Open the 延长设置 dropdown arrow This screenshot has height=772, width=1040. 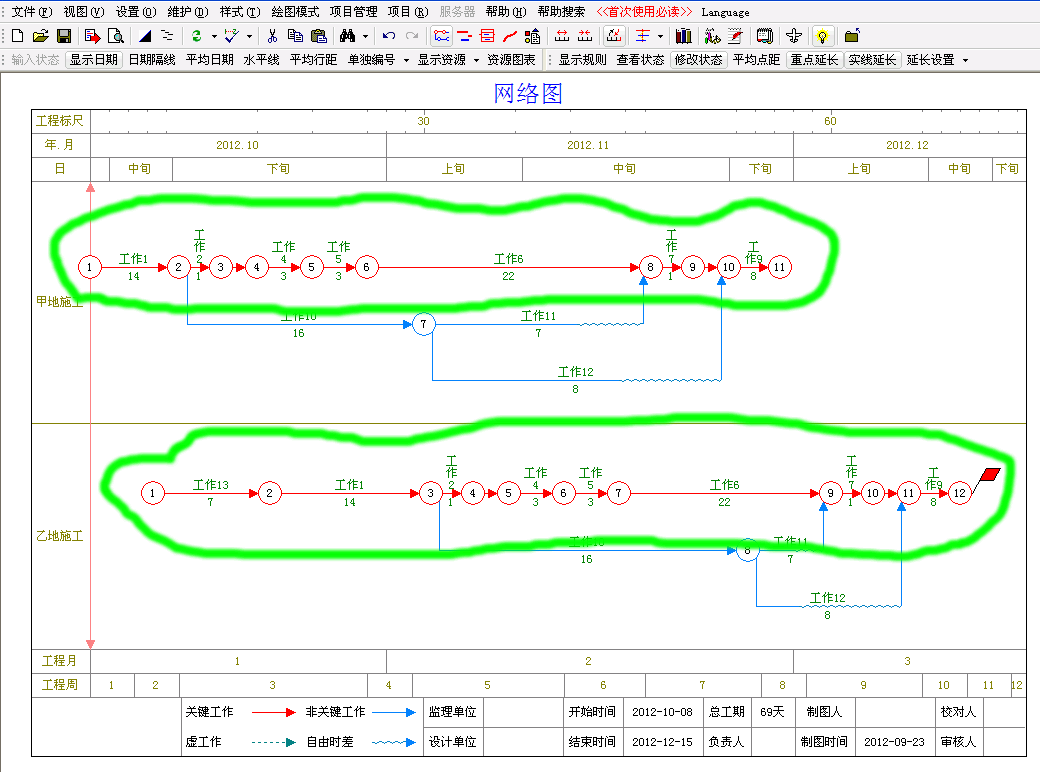[965, 60]
